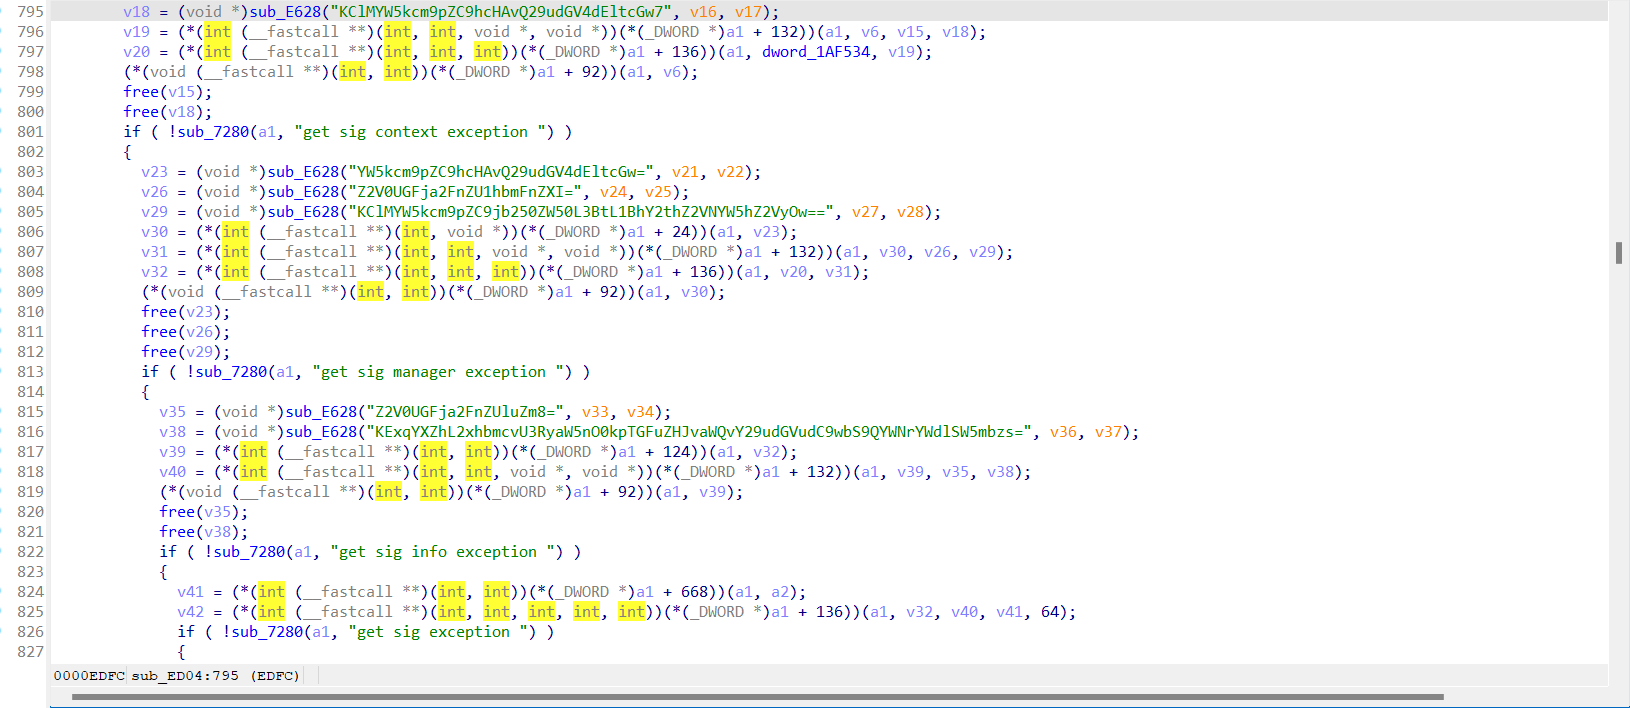Click the vertical scrollbar thumb on the right edge

tap(1619, 252)
